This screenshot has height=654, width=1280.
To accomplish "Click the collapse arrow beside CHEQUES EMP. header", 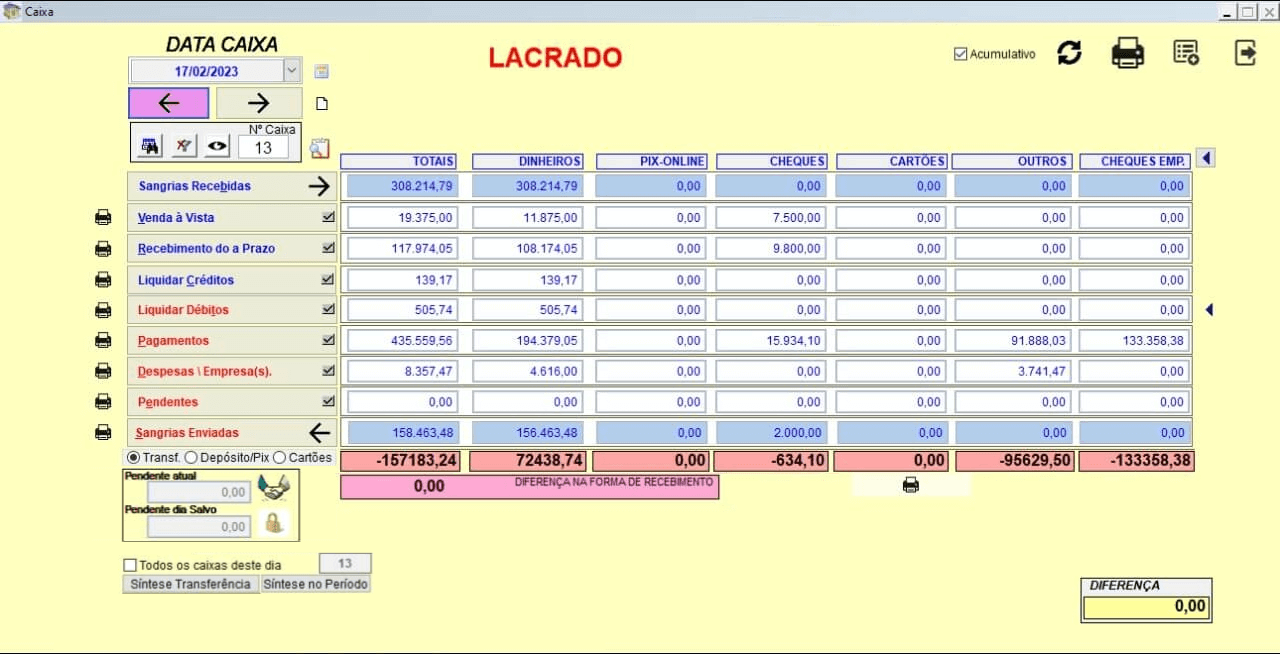I will tap(1205, 158).
